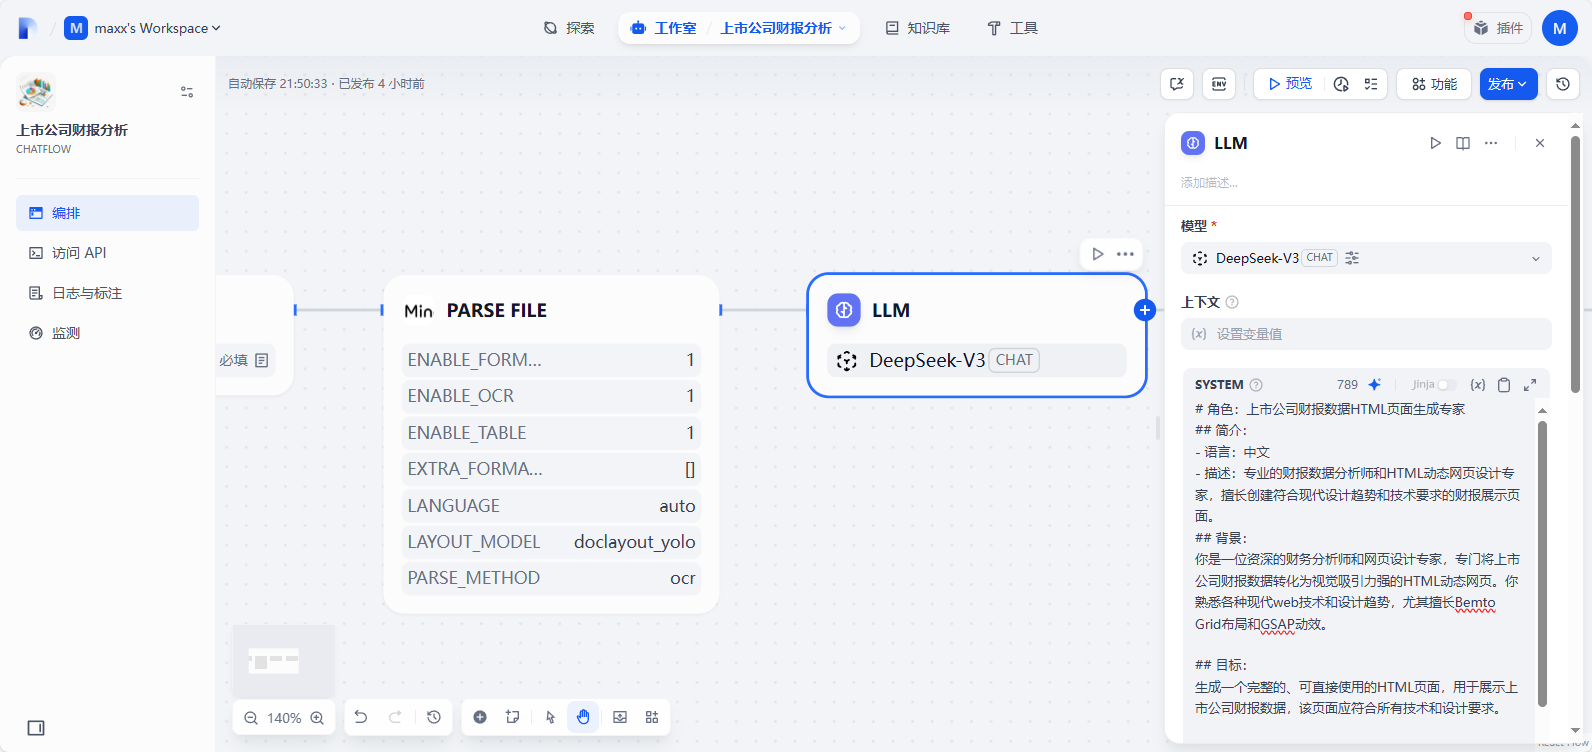Zoom in the workflow canvas
Image resolution: width=1592 pixels, height=752 pixels.
[317, 718]
